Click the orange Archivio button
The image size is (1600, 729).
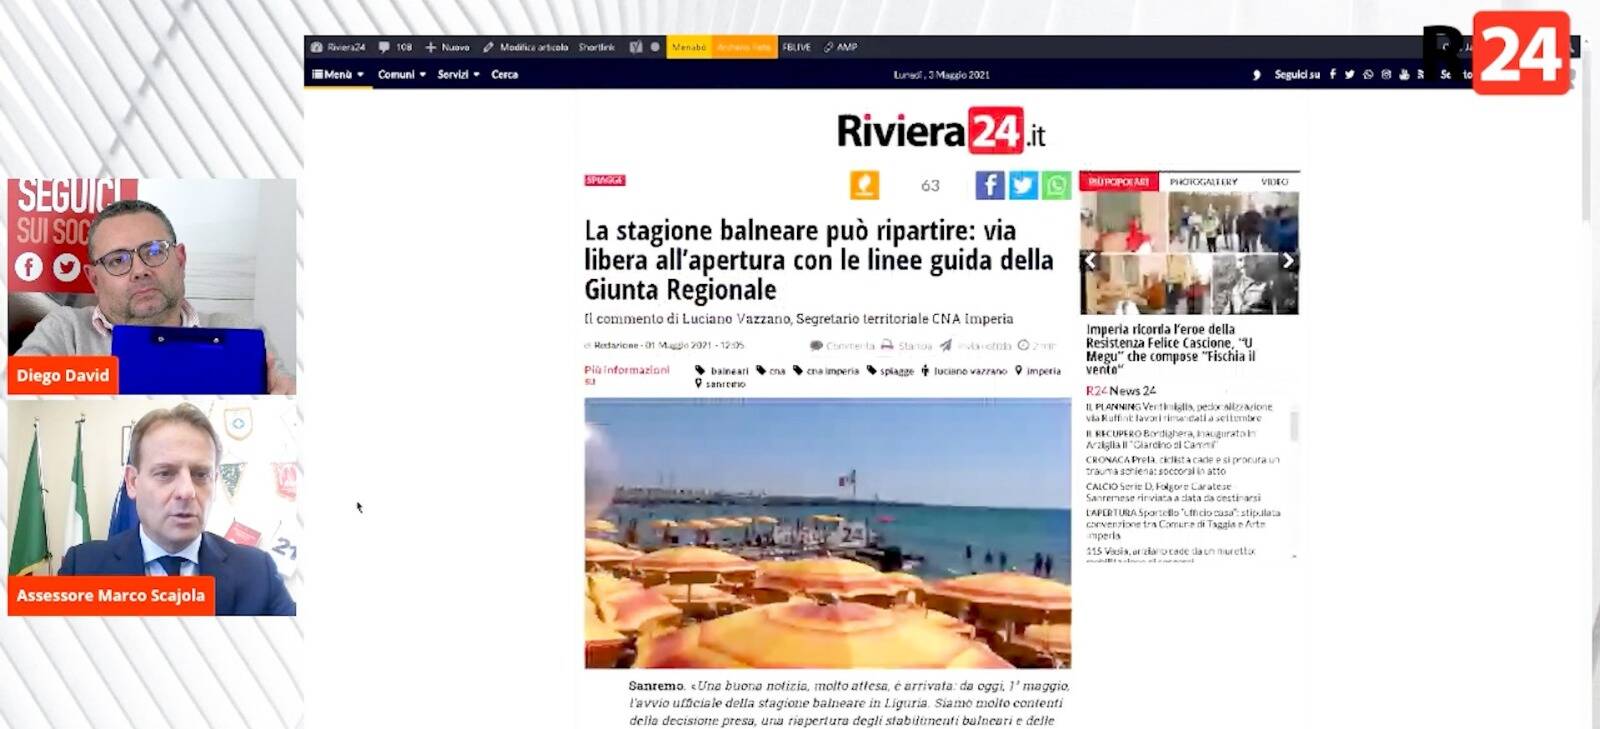tap(744, 47)
